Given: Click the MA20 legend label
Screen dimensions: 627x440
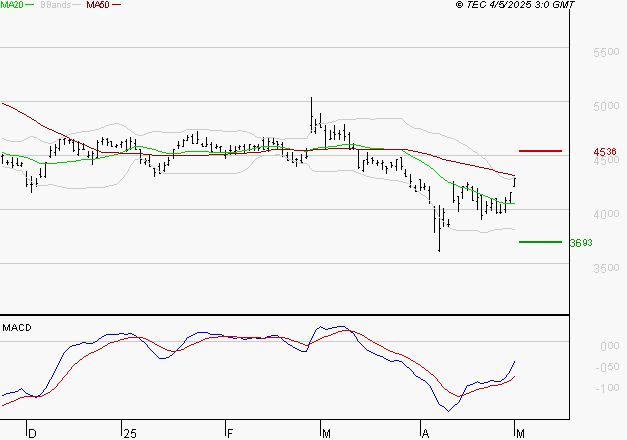Looking at the screenshot, I should point(13,6).
